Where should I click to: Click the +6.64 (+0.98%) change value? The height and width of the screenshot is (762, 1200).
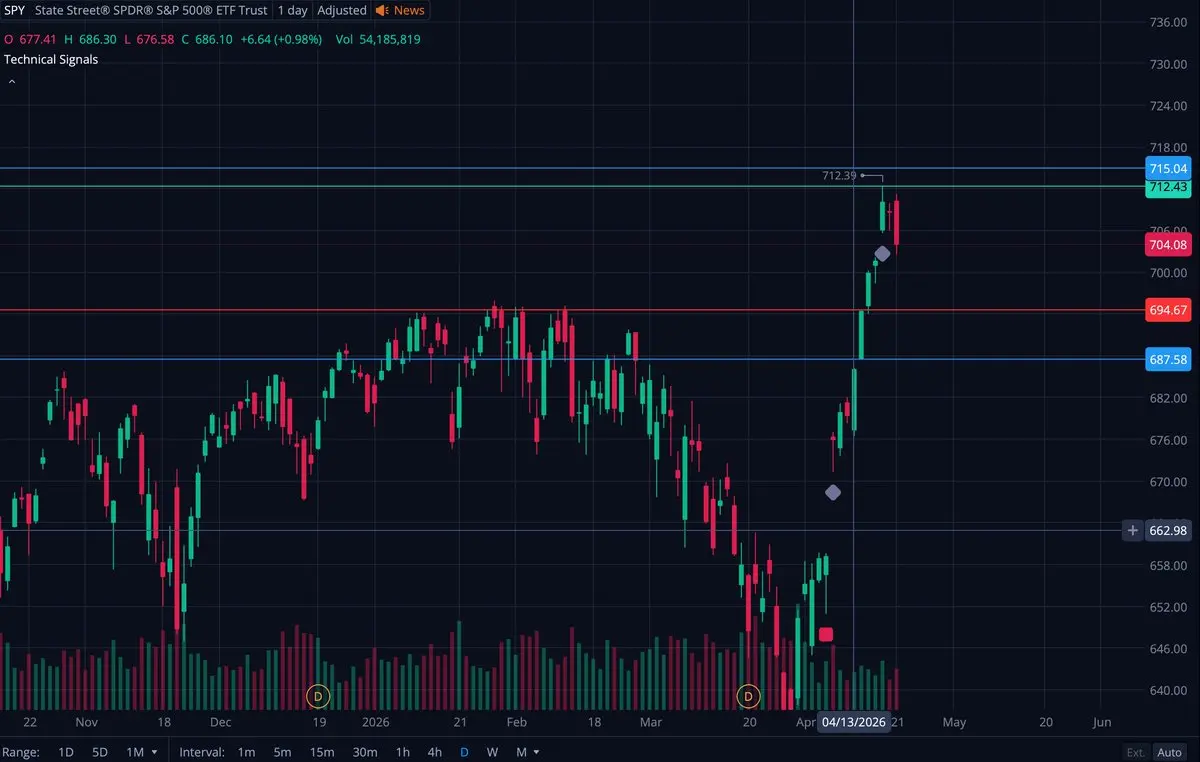283,39
